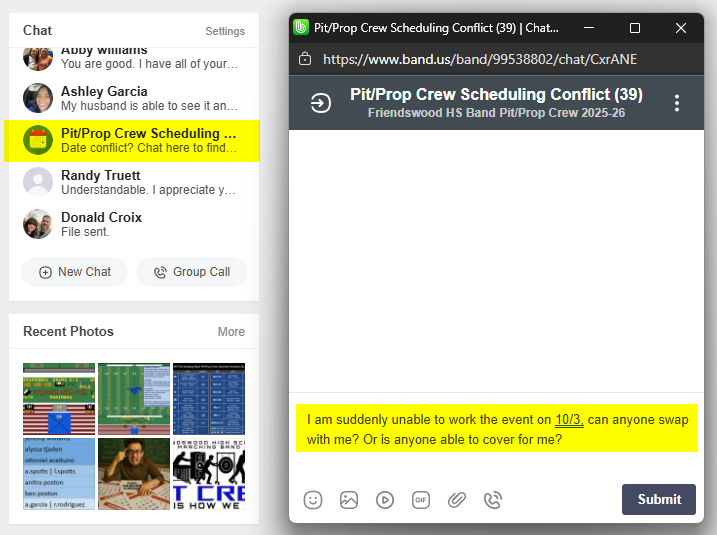Viewport: 717px width, 535px height.
Task: Click the paperclip file attachment icon
Action: (457, 500)
